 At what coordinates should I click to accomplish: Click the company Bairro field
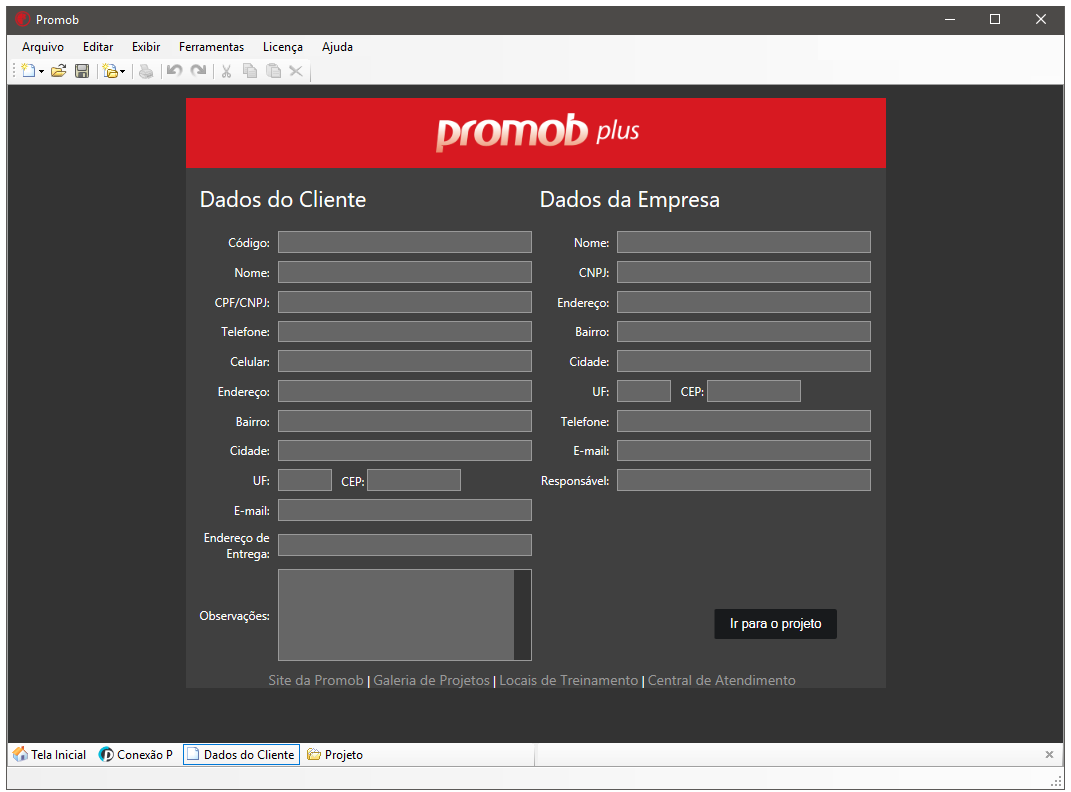click(x=744, y=332)
